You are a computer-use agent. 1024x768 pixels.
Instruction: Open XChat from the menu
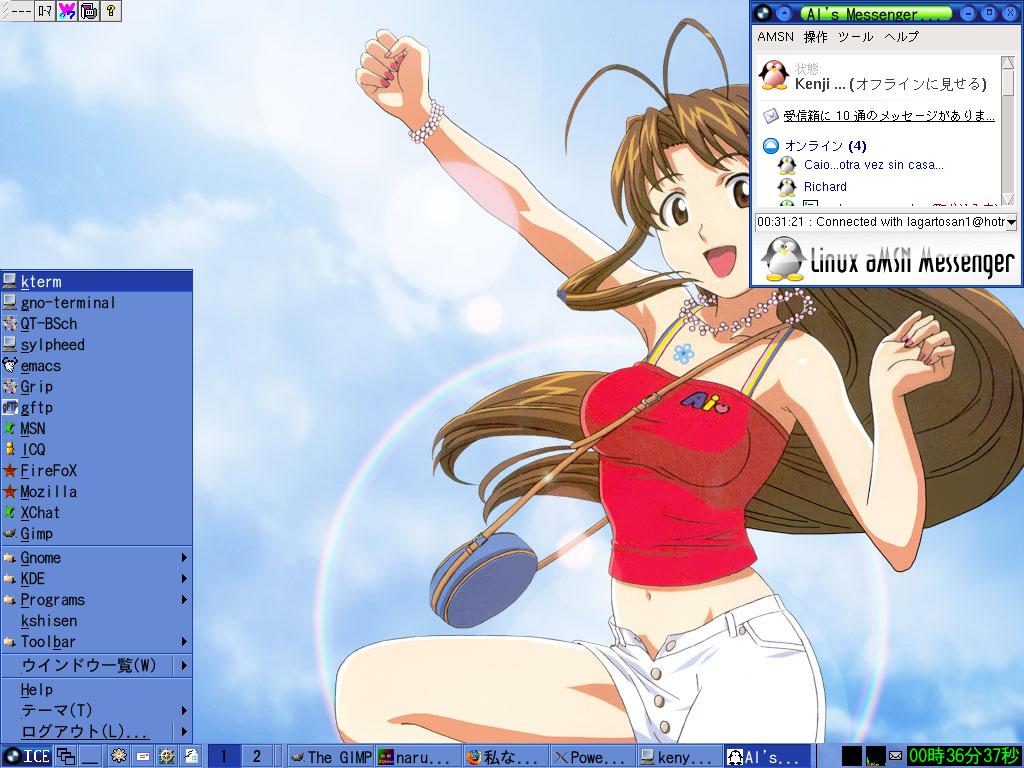tap(40, 513)
